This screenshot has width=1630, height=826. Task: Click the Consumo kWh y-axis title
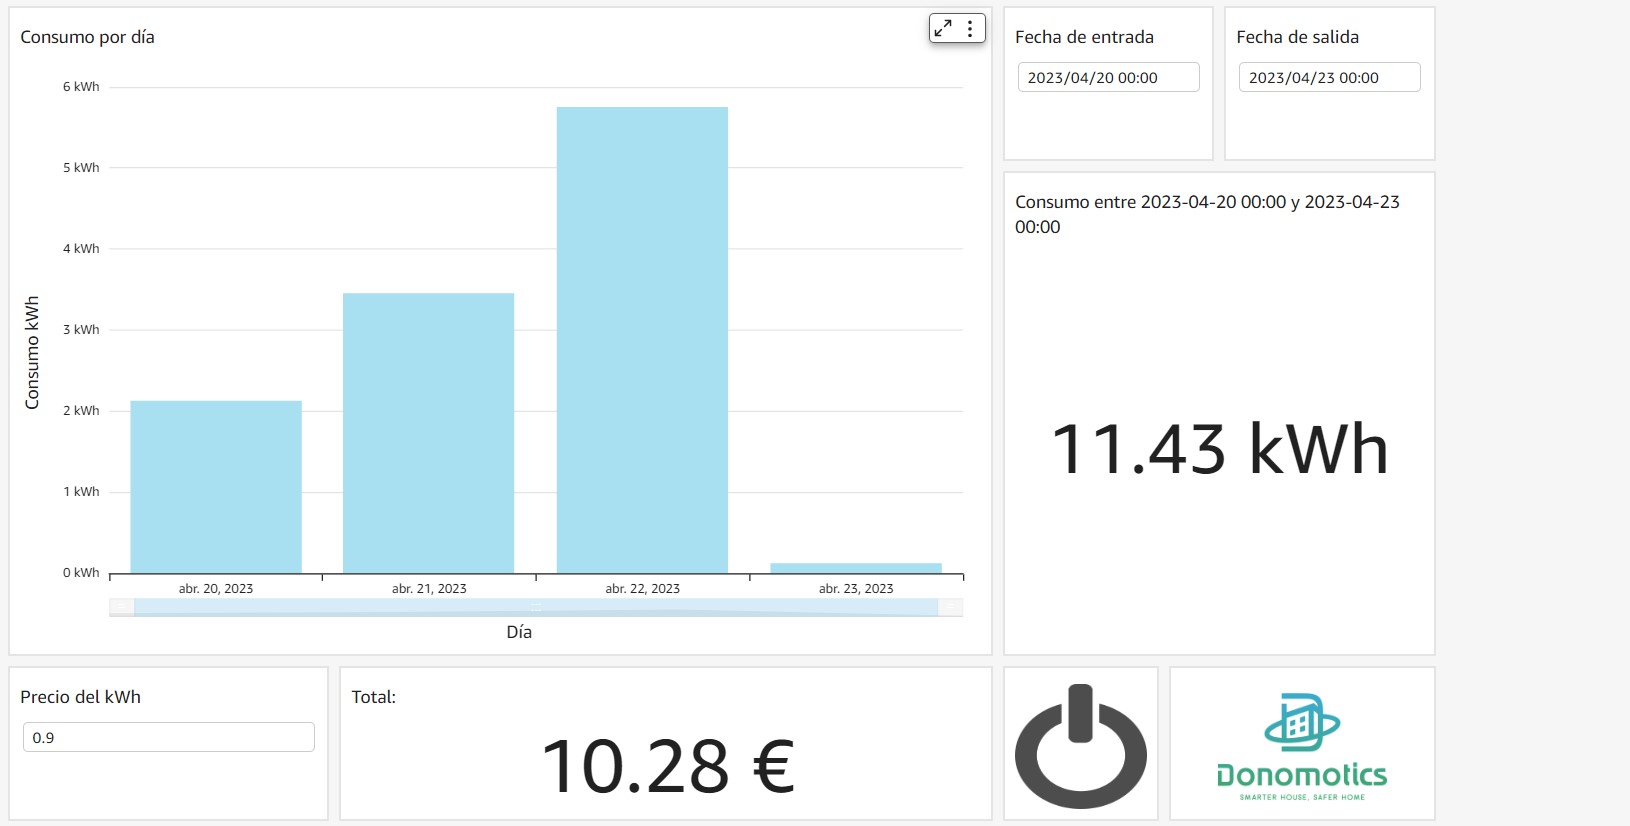(x=32, y=352)
